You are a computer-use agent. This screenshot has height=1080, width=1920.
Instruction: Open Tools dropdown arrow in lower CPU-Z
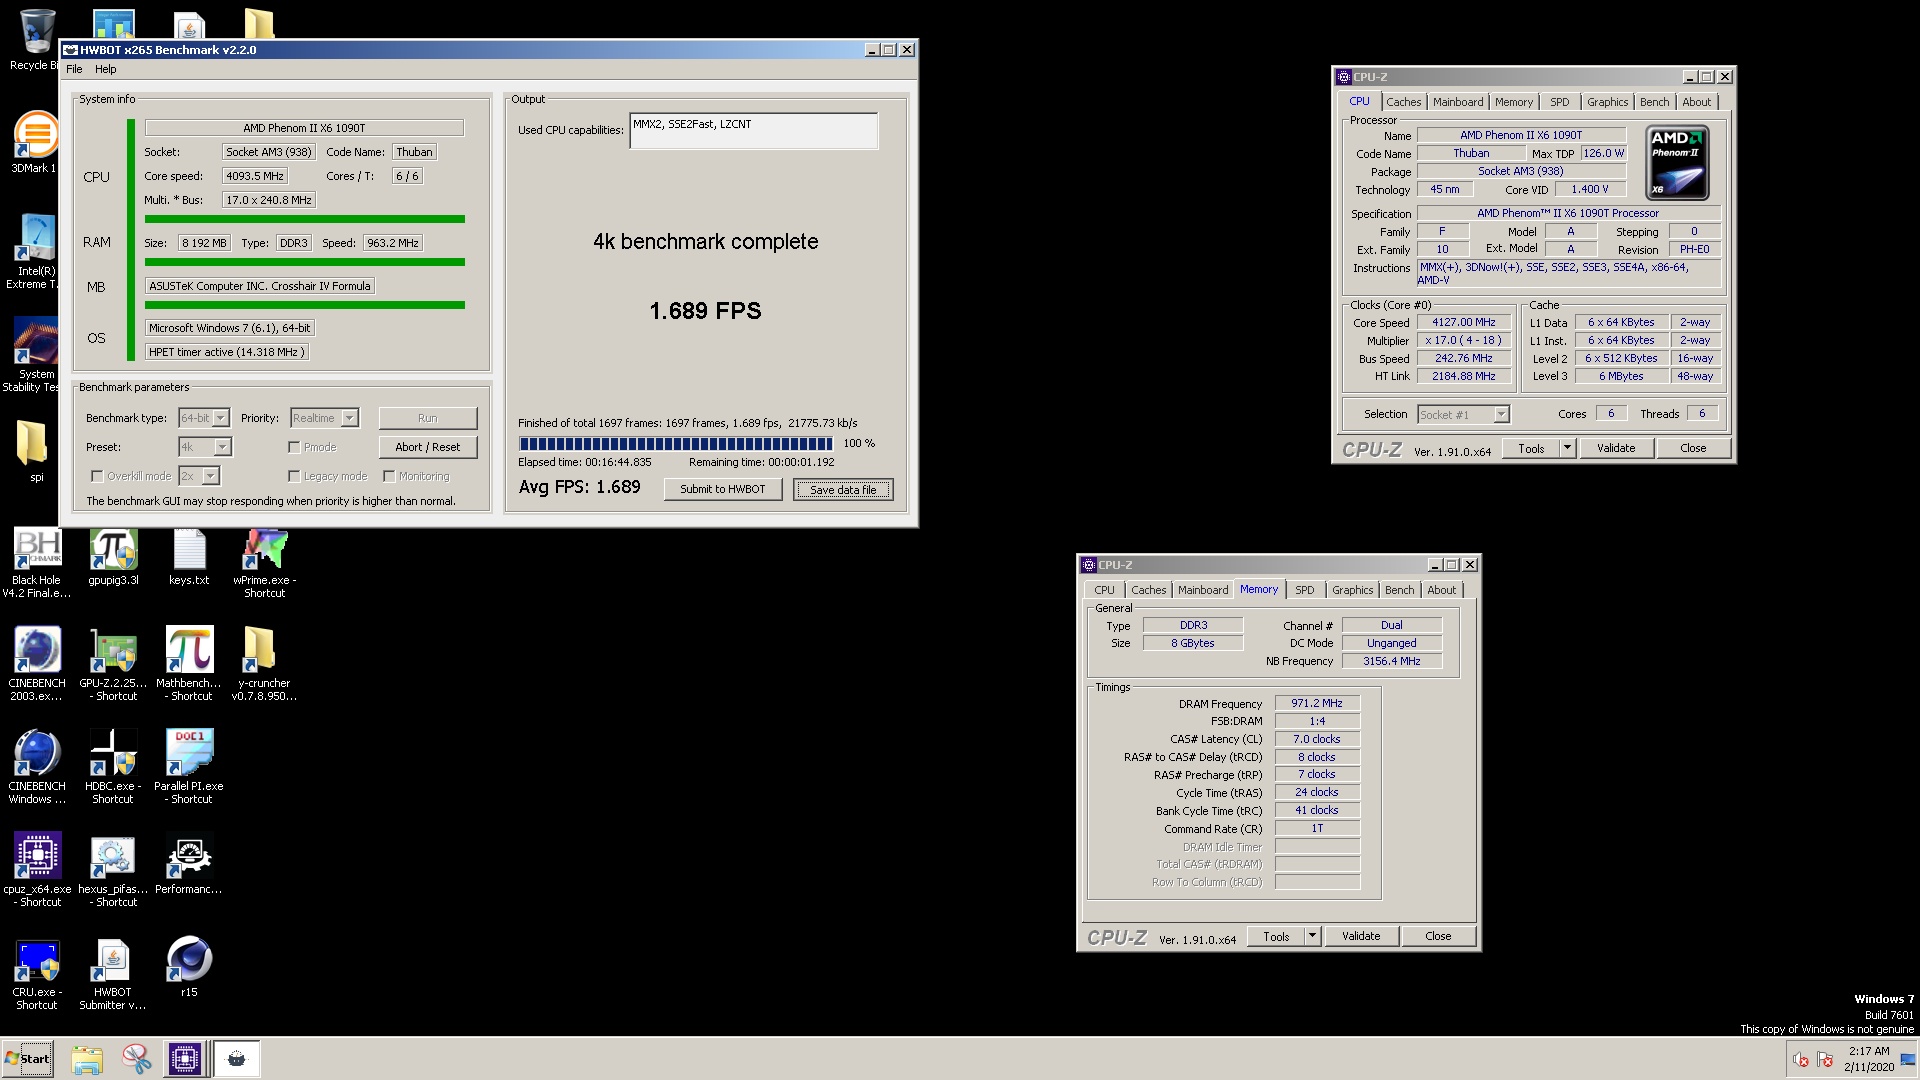pos(1312,936)
